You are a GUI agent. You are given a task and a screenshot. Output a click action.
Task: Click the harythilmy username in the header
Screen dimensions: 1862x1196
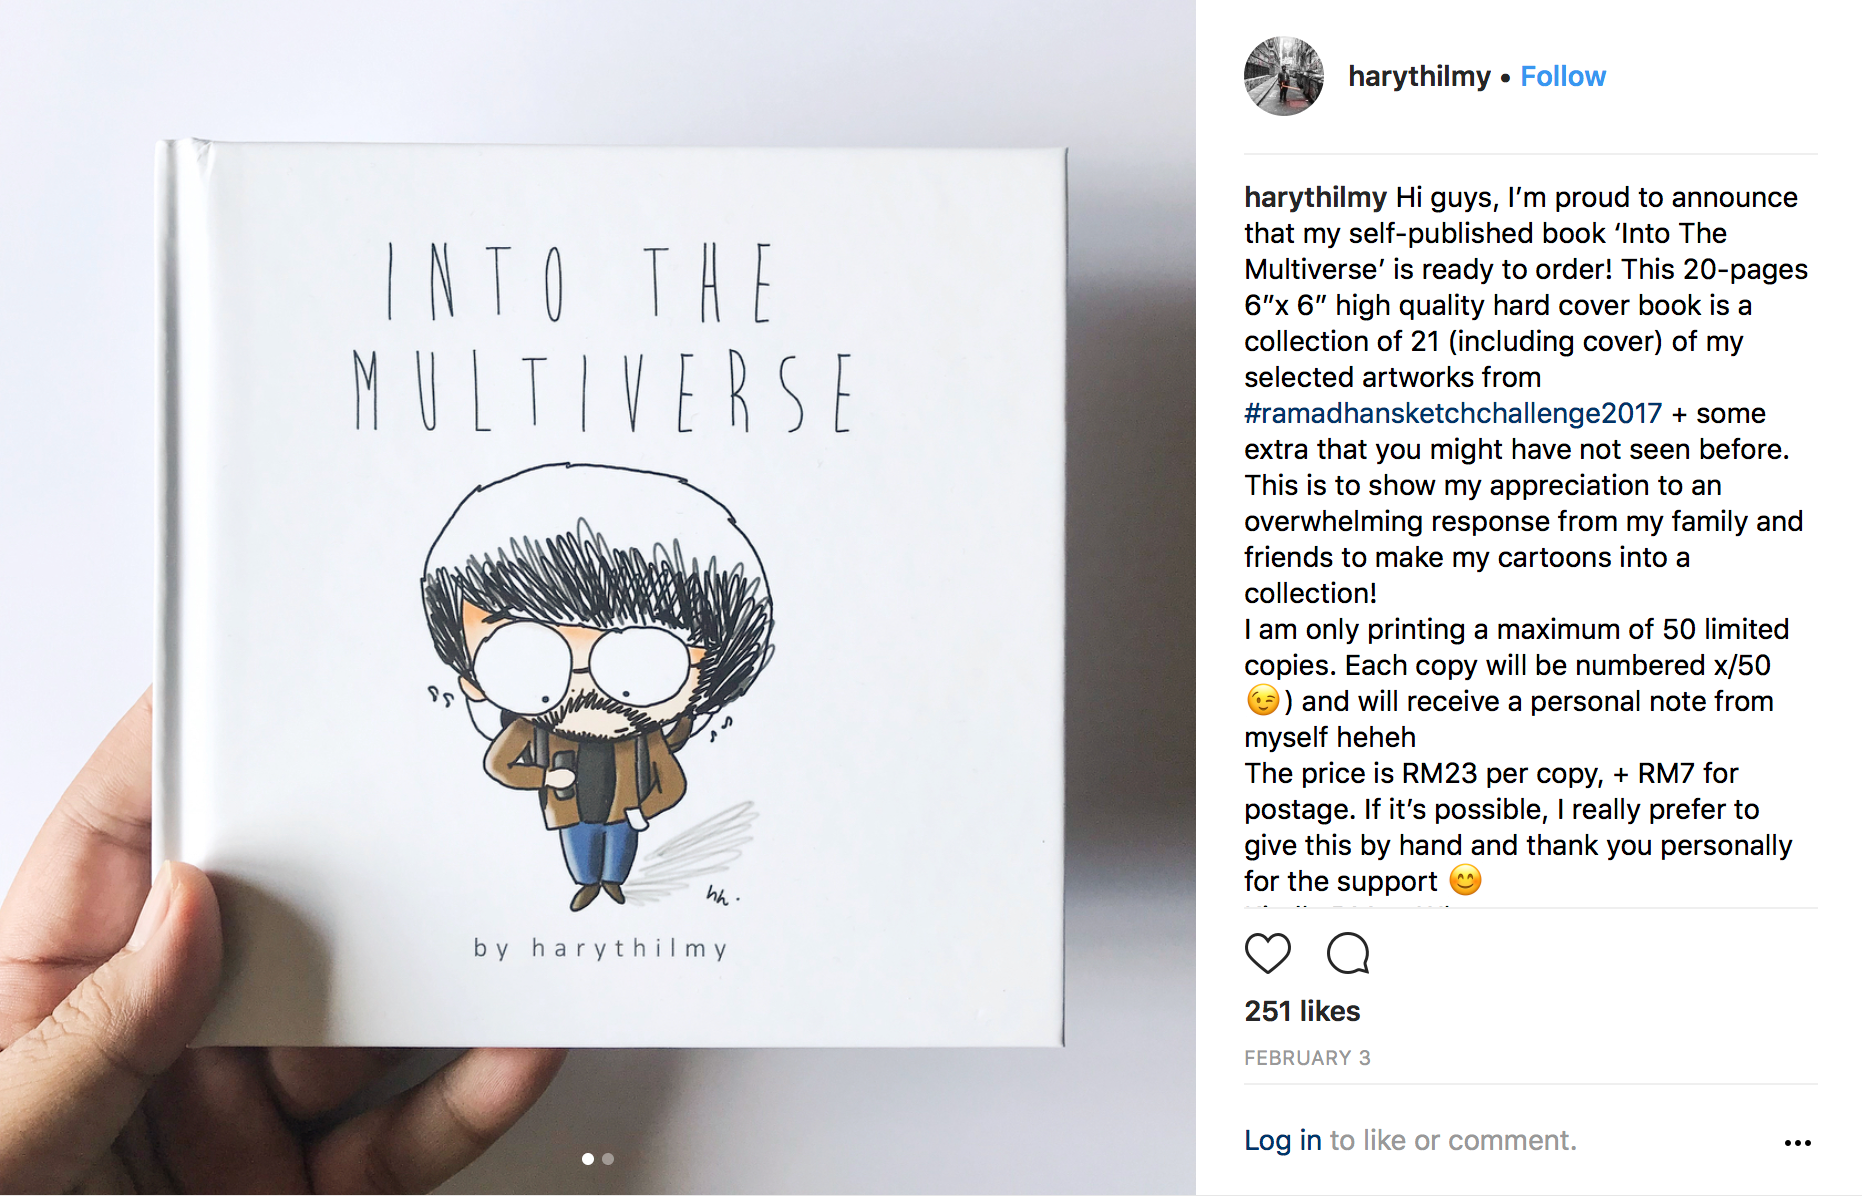(x=1419, y=76)
